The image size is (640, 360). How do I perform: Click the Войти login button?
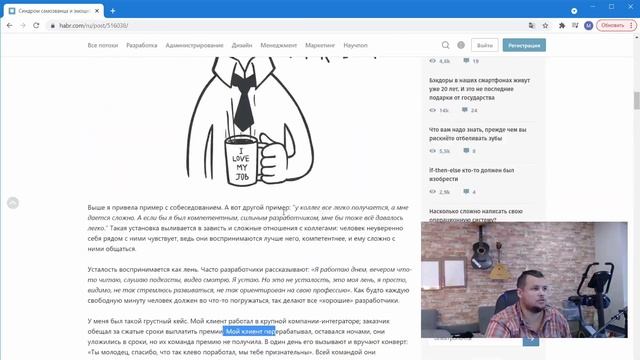484,45
